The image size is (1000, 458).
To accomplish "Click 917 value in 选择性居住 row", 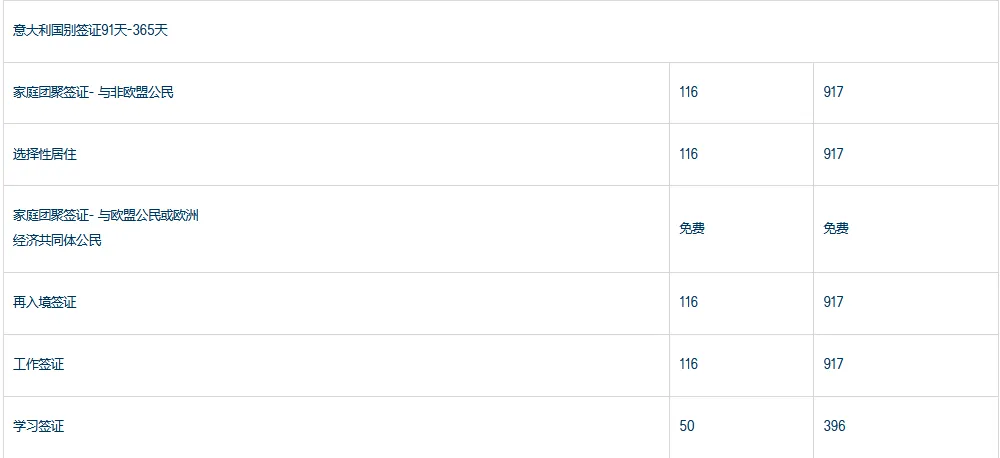I will [x=833, y=154].
